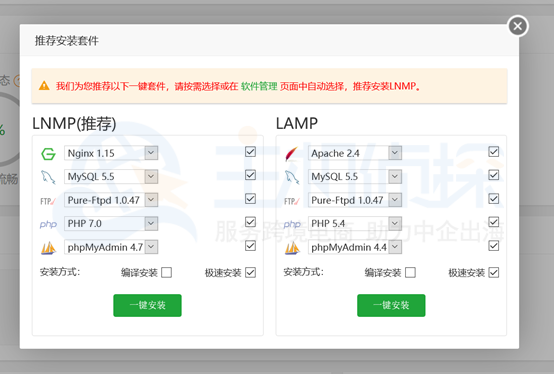
Task: Click the phpMyAdmin sailboat icon in LNMP
Action: (48, 248)
